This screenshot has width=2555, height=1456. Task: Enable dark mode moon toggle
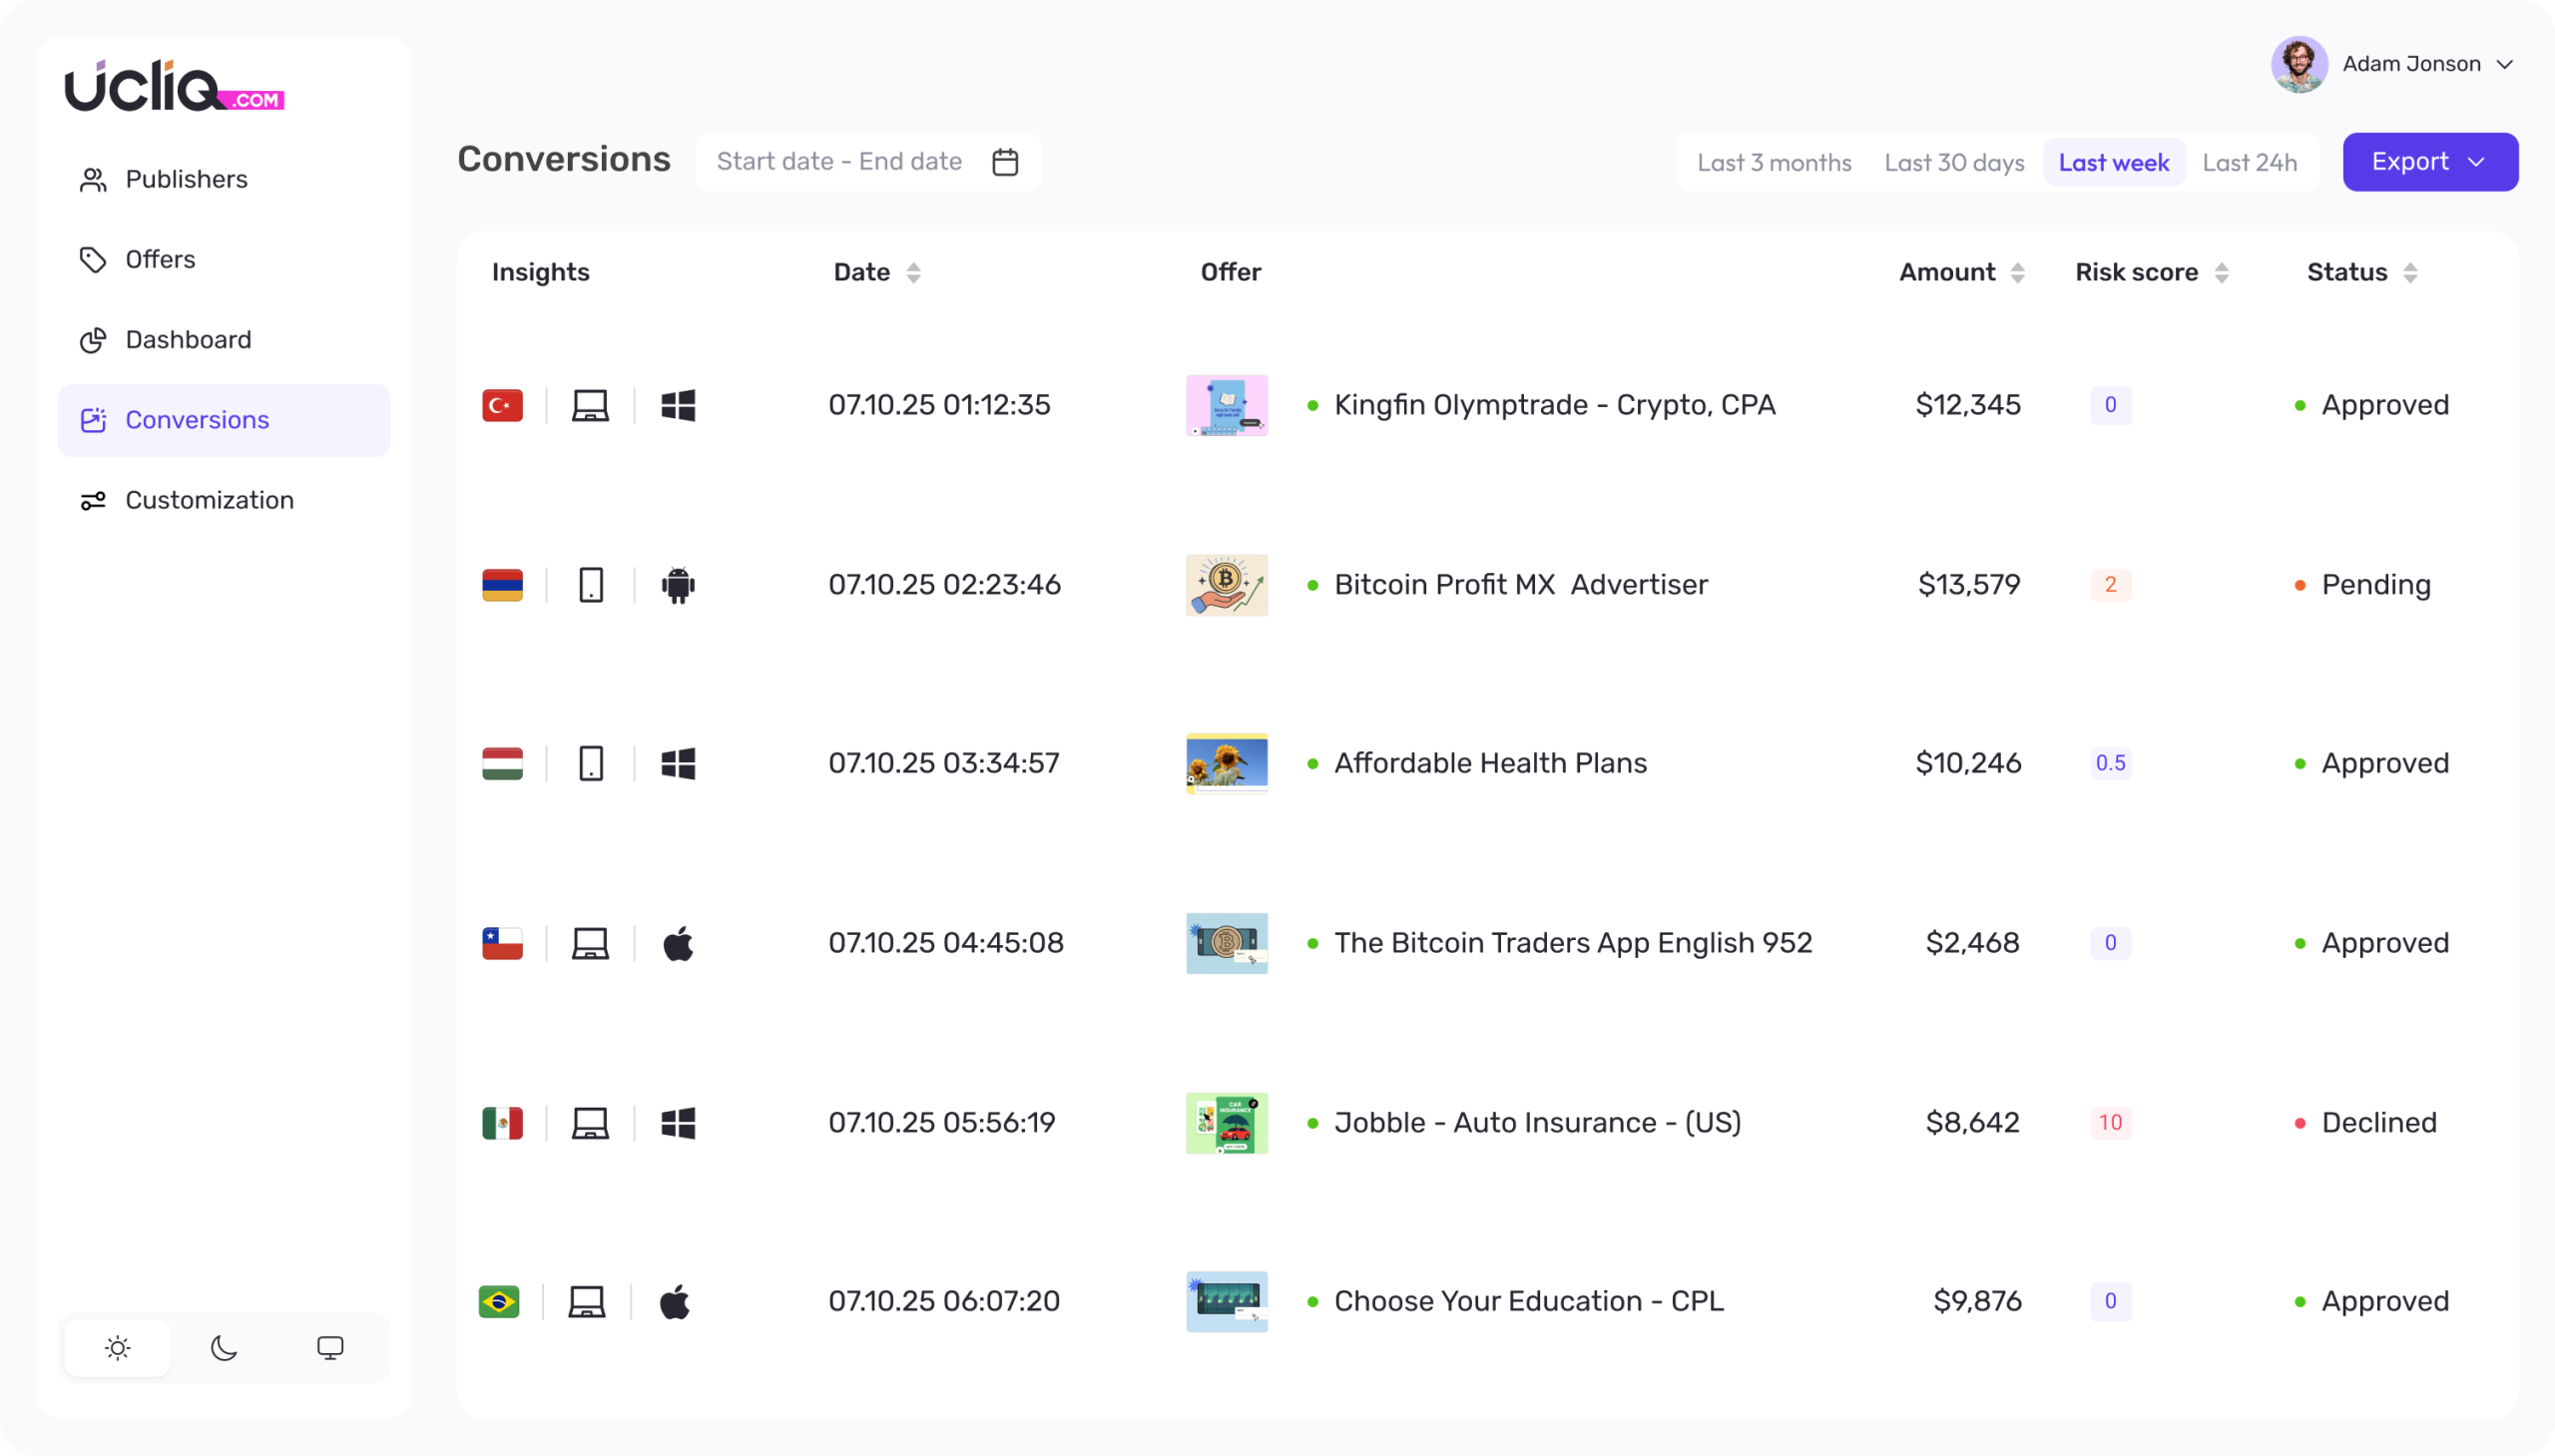pyautogui.click(x=224, y=1348)
